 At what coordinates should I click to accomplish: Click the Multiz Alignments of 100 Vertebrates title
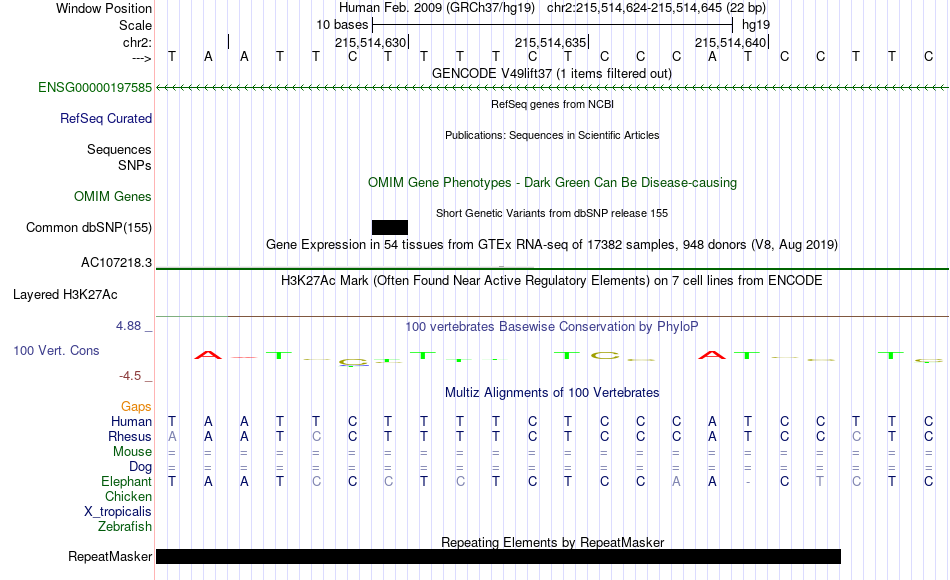[x=552, y=392]
